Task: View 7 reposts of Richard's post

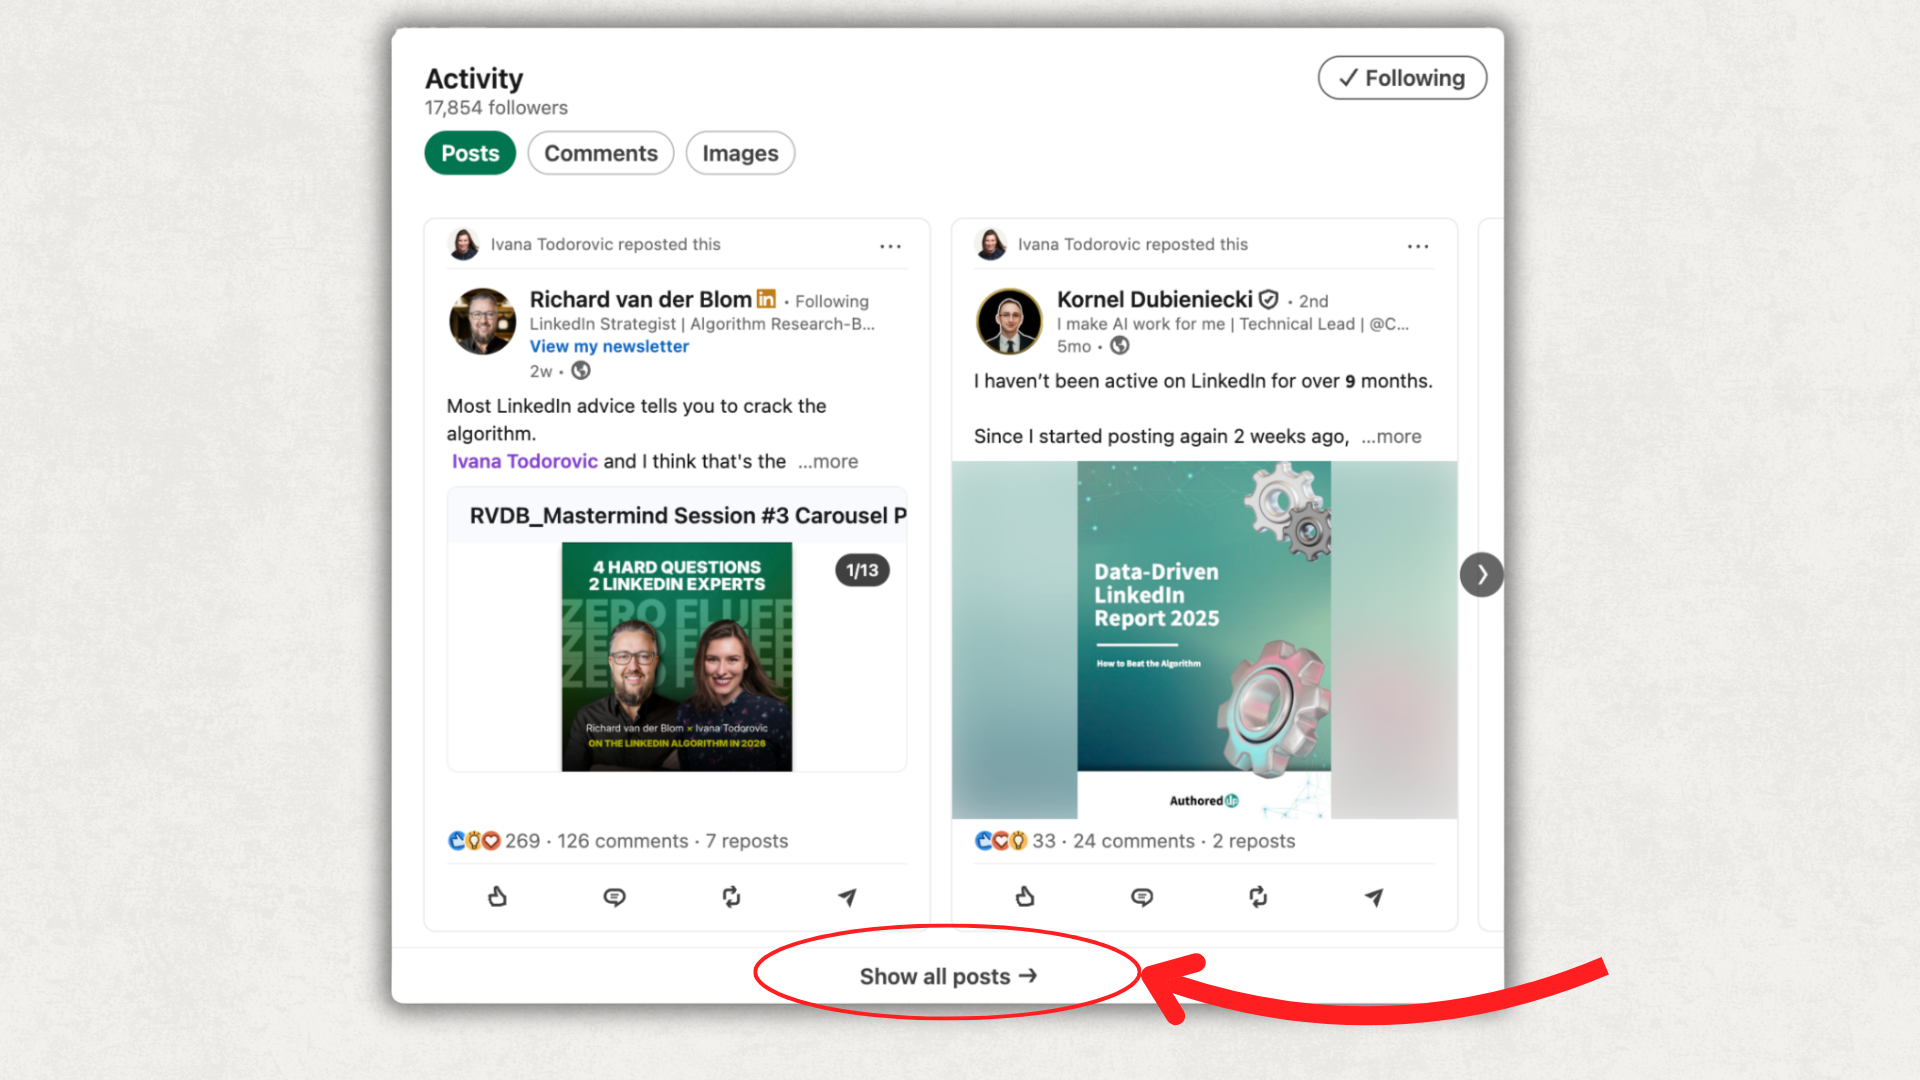Action: pos(747,841)
